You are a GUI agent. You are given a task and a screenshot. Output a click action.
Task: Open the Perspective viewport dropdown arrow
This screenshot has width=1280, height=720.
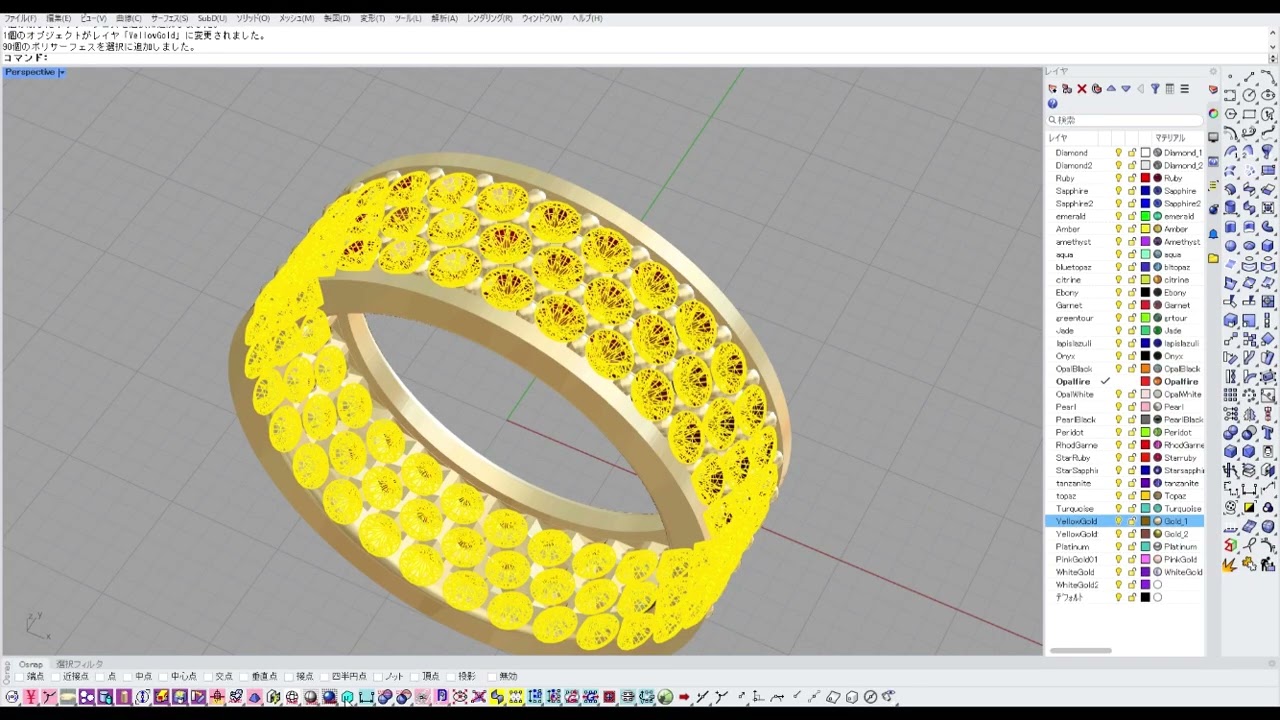[x=61, y=73]
